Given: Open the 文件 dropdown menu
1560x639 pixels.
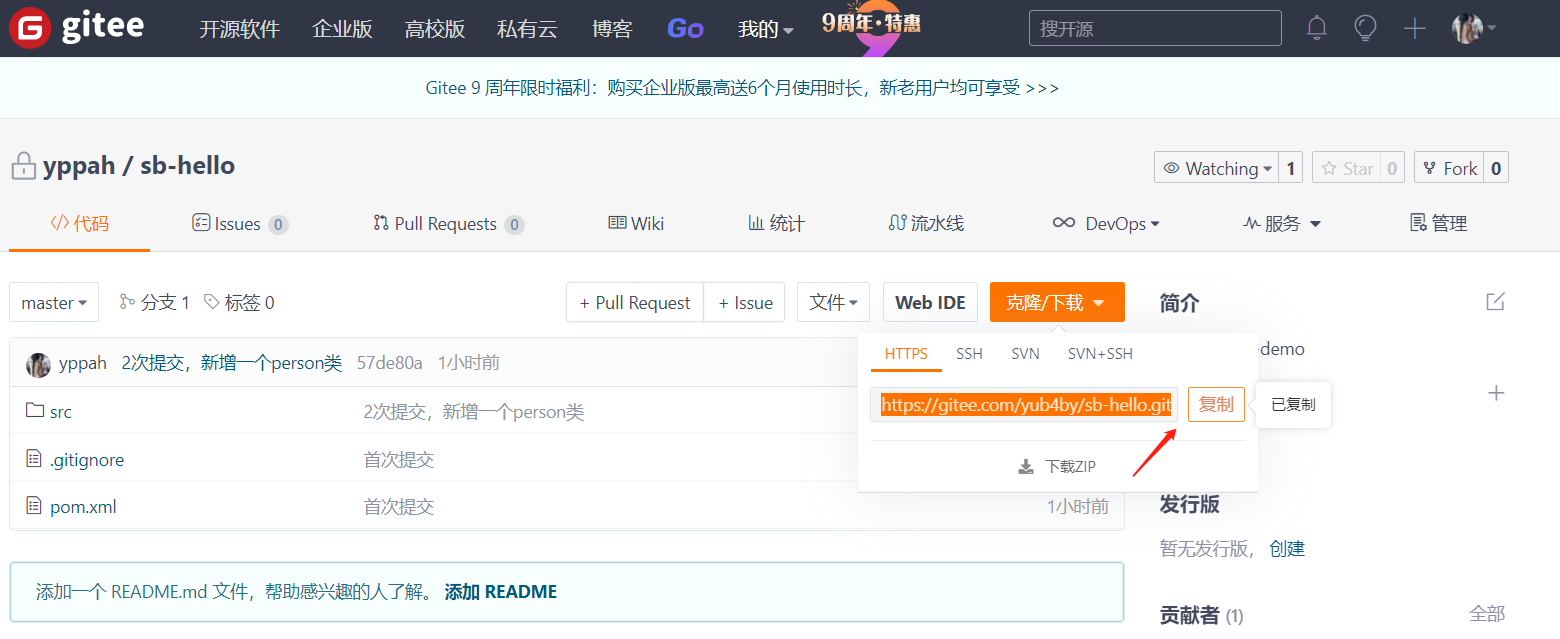Looking at the screenshot, I should pos(833,302).
